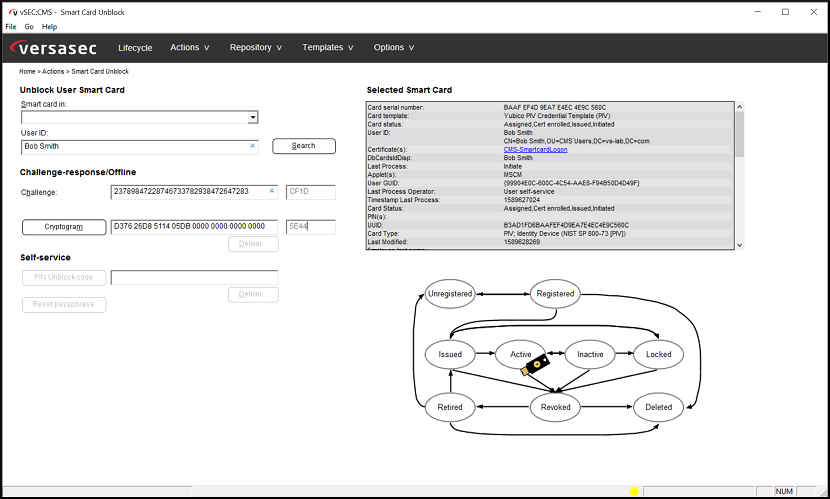Expand the Actions menu

point(189,47)
